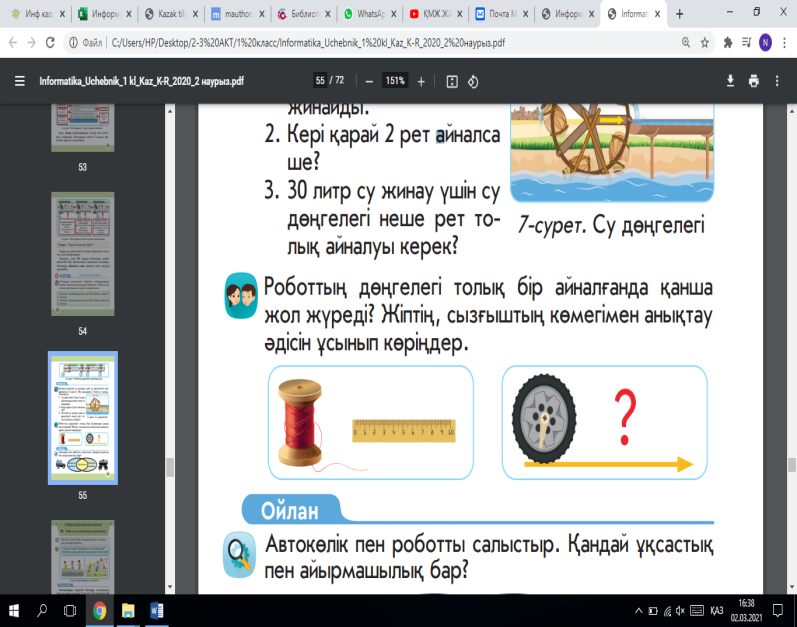Click the page number input field

point(320,81)
